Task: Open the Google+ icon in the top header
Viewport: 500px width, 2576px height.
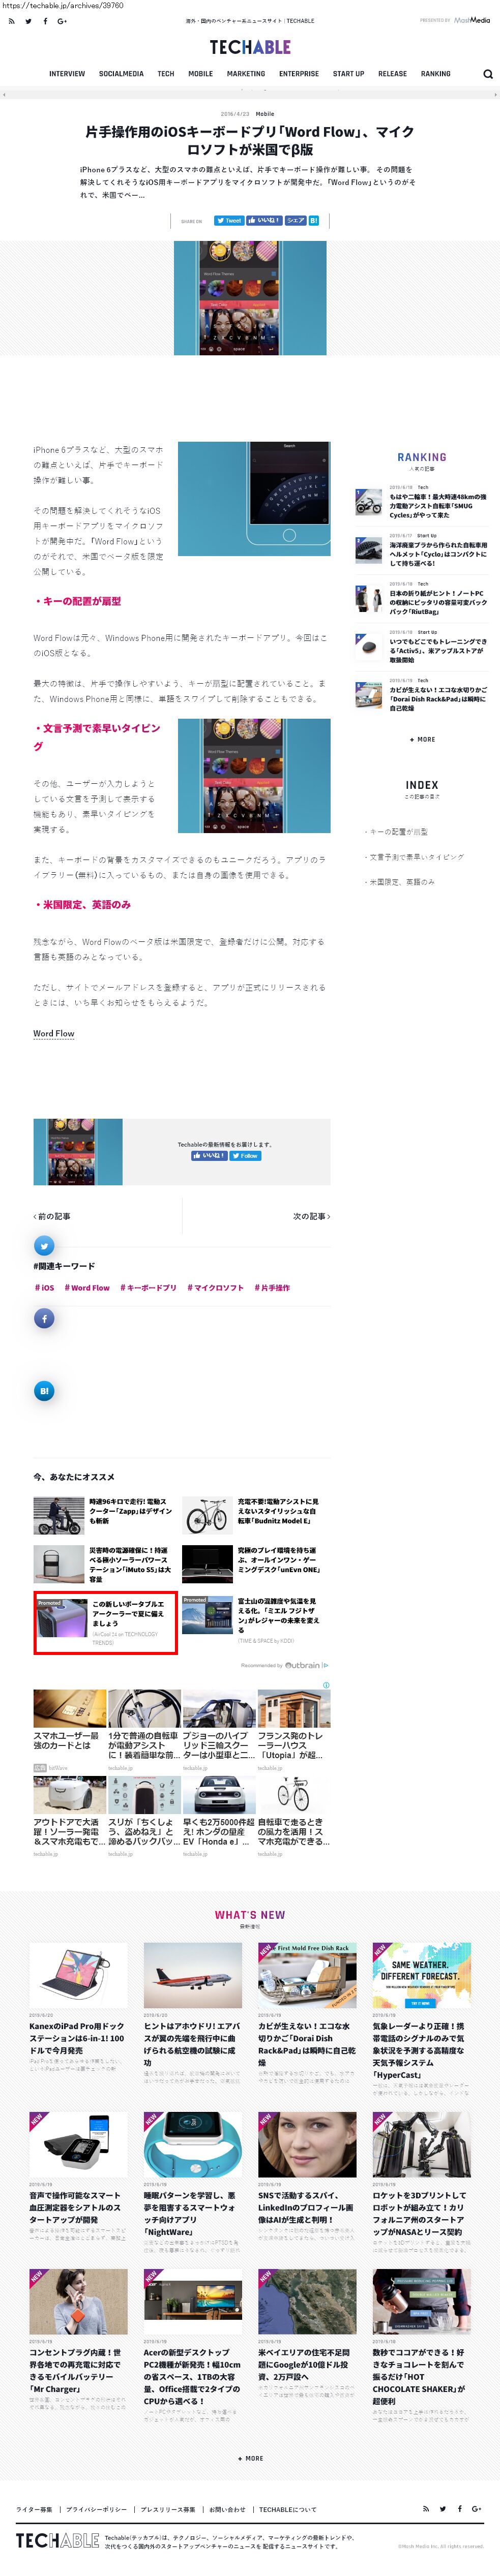Action: [62, 21]
